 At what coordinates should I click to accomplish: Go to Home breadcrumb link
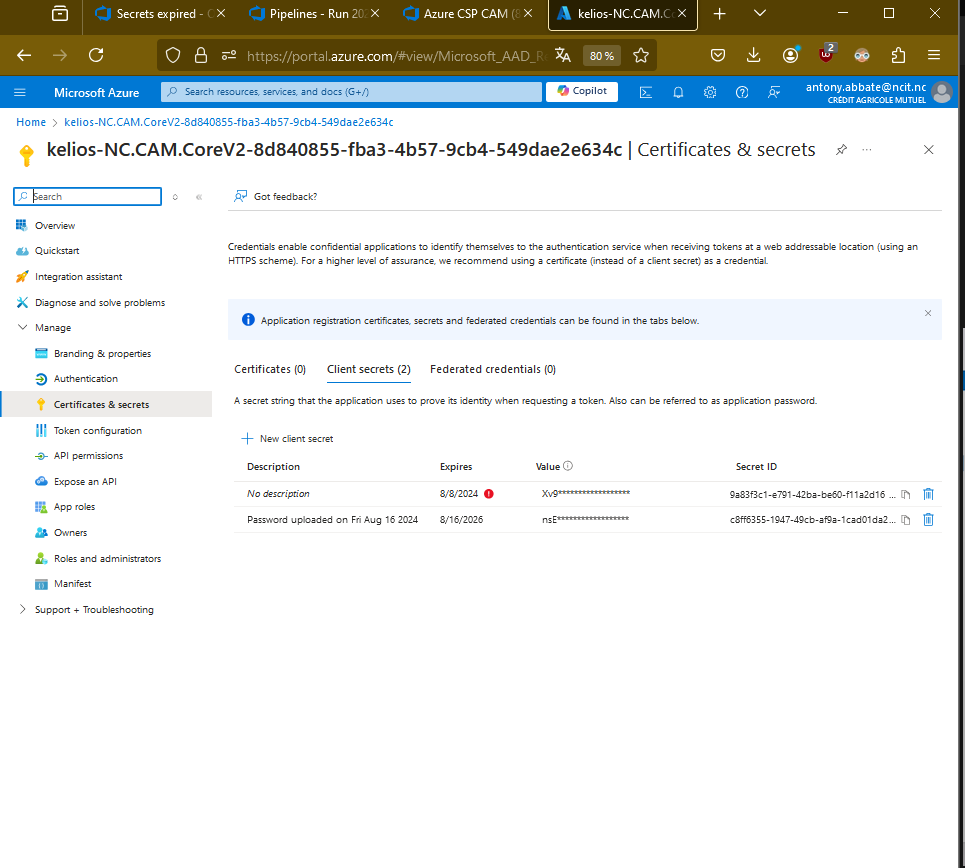[31, 122]
